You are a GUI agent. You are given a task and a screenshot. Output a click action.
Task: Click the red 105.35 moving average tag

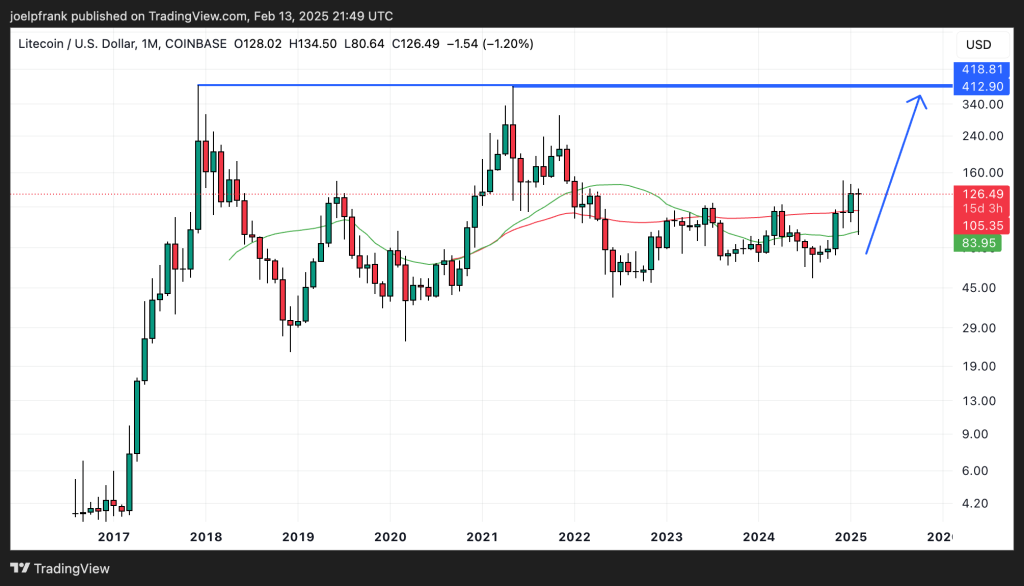(981, 226)
